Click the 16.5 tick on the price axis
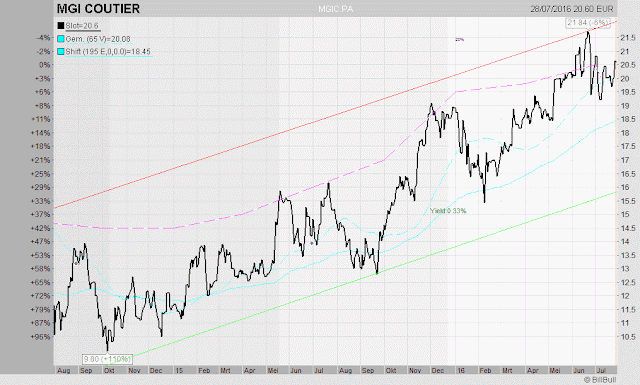 tap(628, 174)
